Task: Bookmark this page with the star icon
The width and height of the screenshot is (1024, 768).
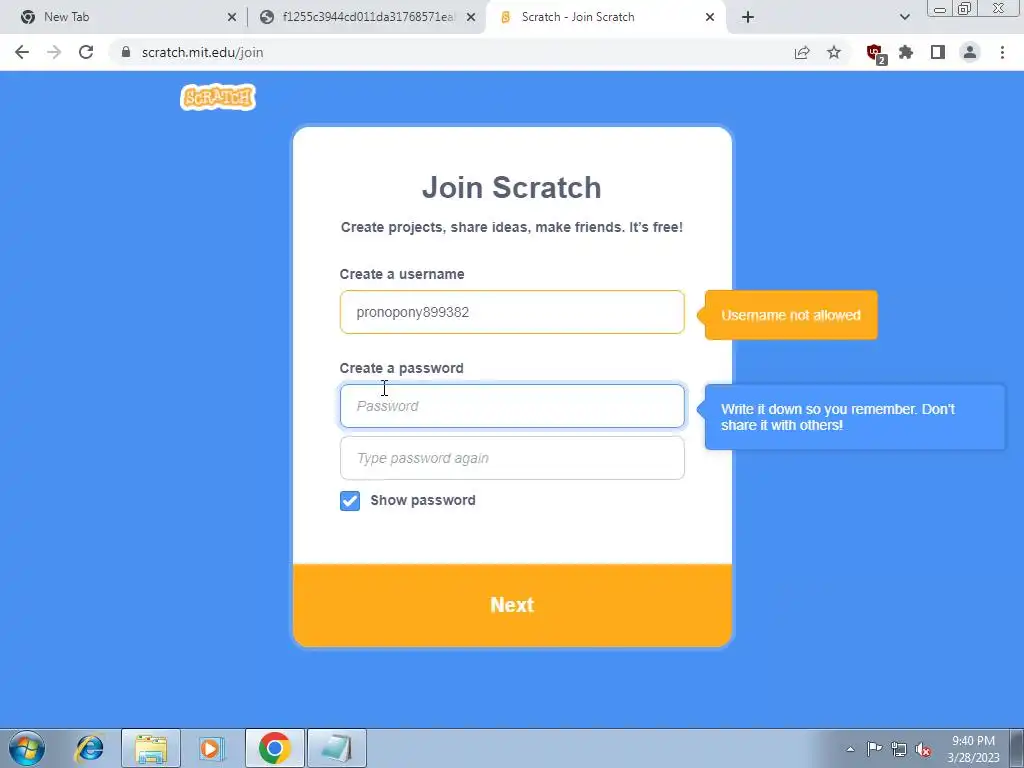Action: click(834, 52)
